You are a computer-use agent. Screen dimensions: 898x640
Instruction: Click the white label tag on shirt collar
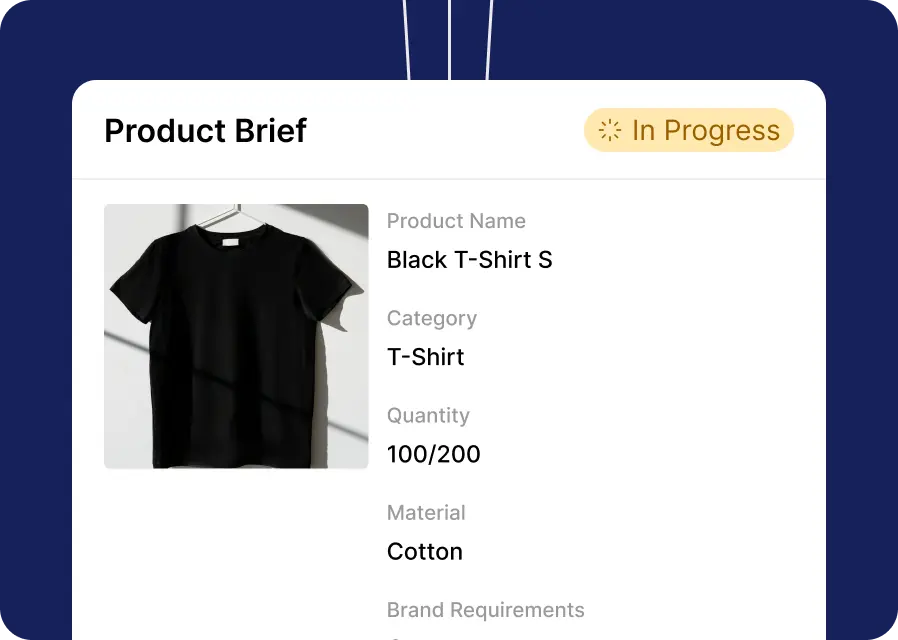click(230, 242)
